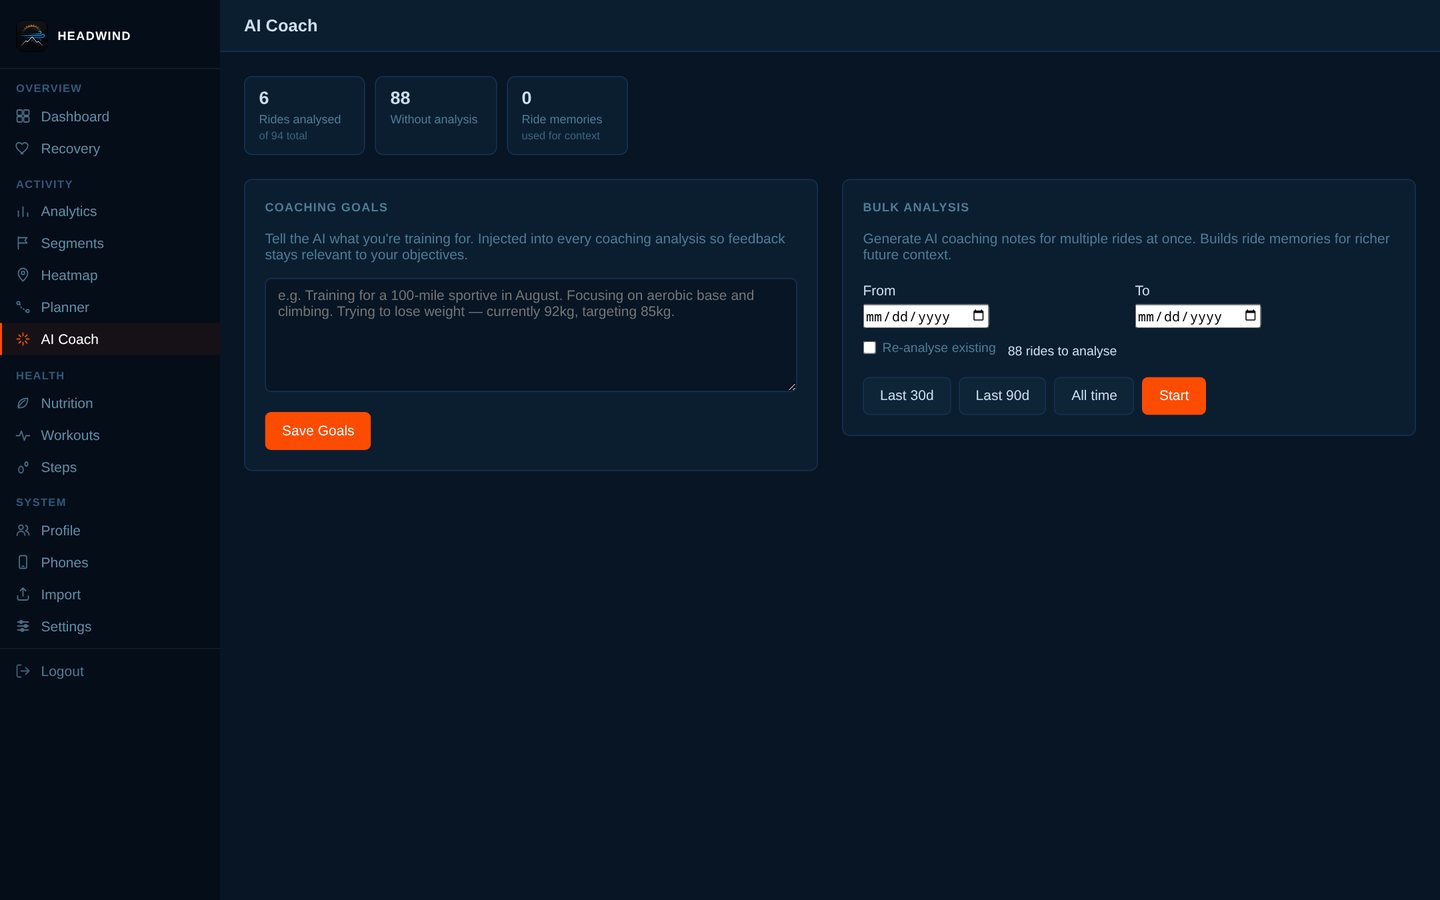This screenshot has height=900, width=1440.
Task: Click the Logout link
Action: [110, 672]
